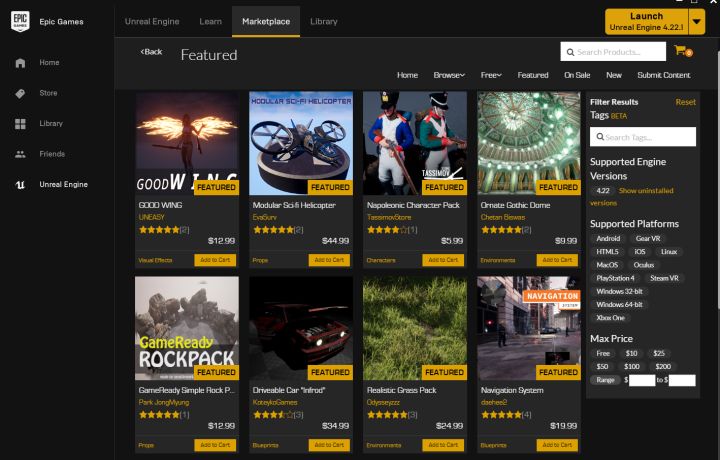
Task: Toggle the iOS platform filter
Action: [640, 252]
